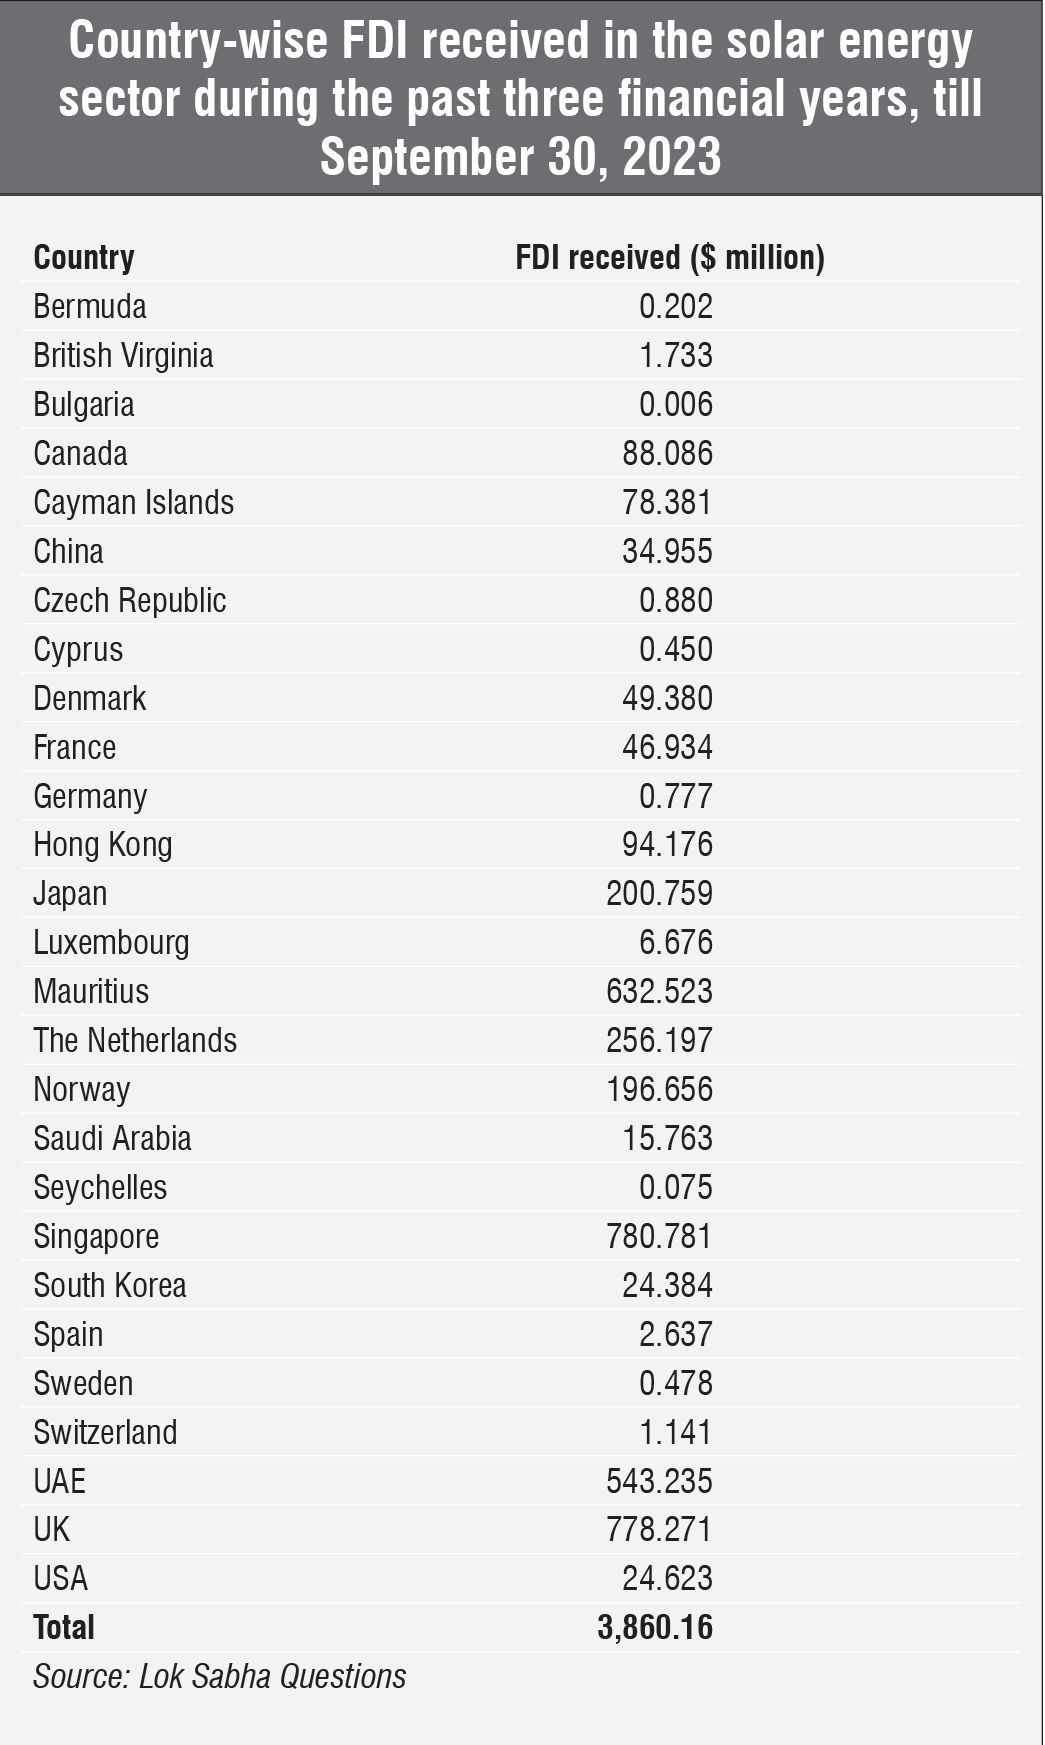Viewport: 1045px width, 1745px height.
Task: Select the Country column header
Action: click(x=84, y=258)
